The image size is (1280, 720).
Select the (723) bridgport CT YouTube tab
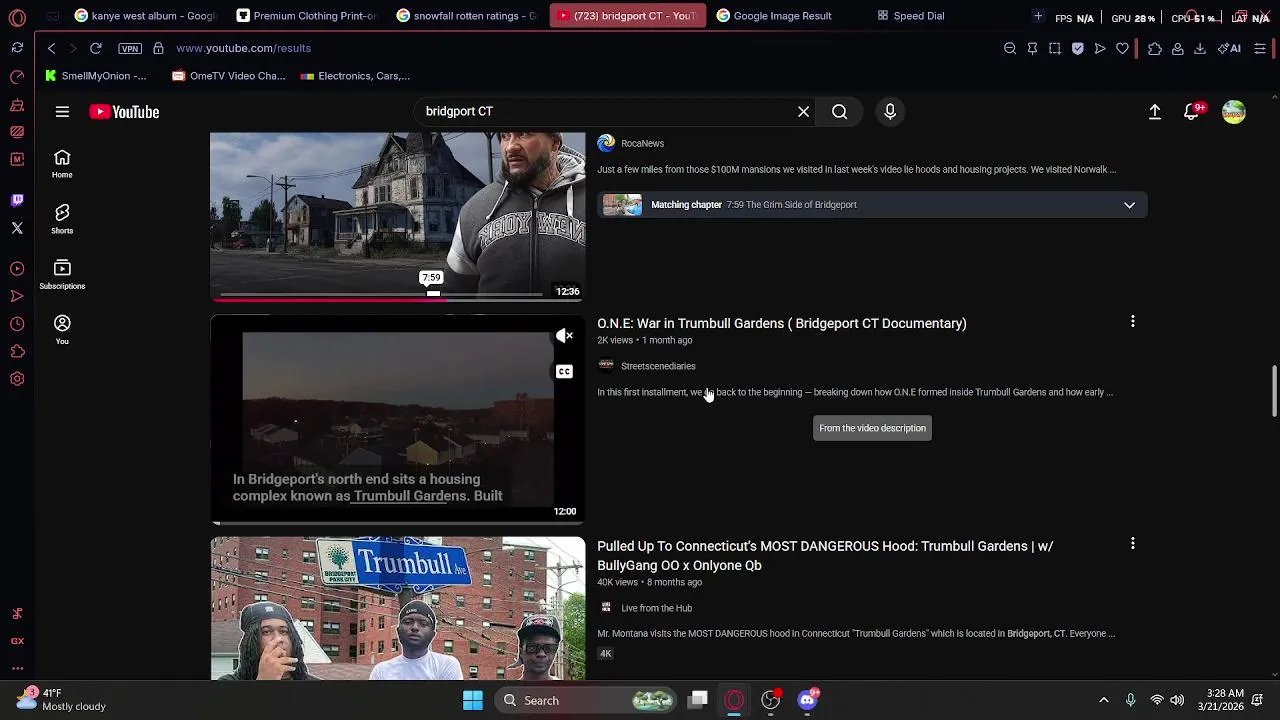627,16
